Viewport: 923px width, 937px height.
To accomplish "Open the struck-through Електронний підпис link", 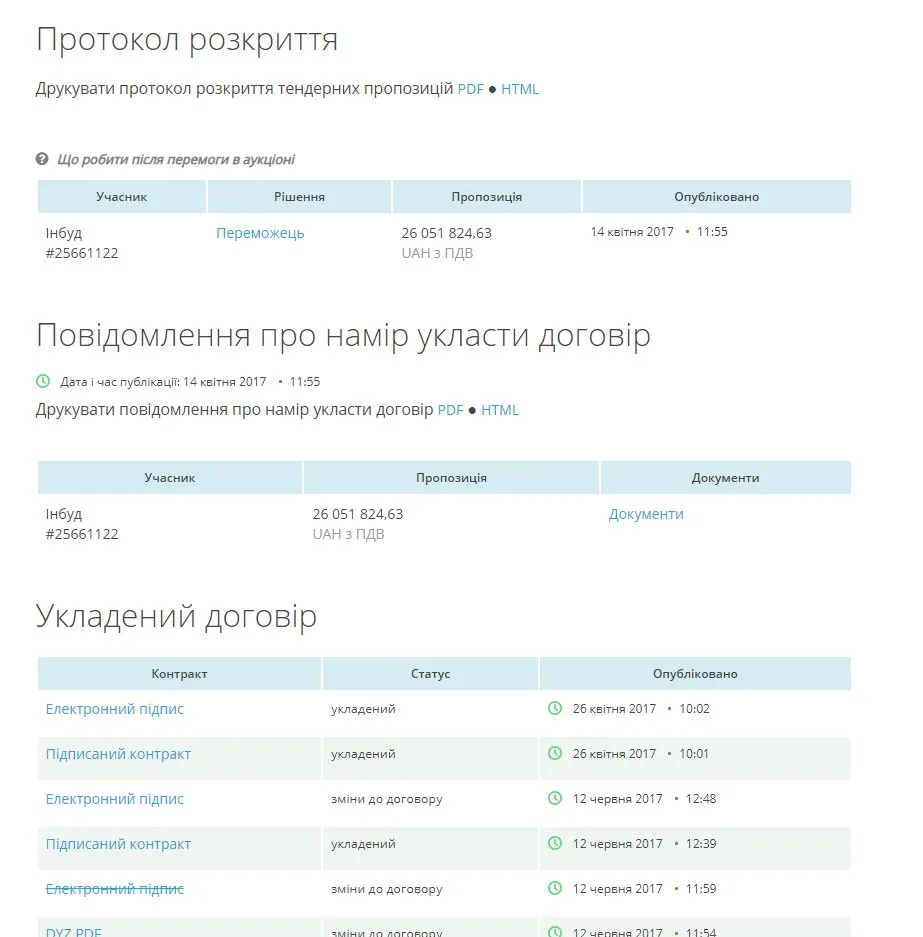I will coord(115,889).
